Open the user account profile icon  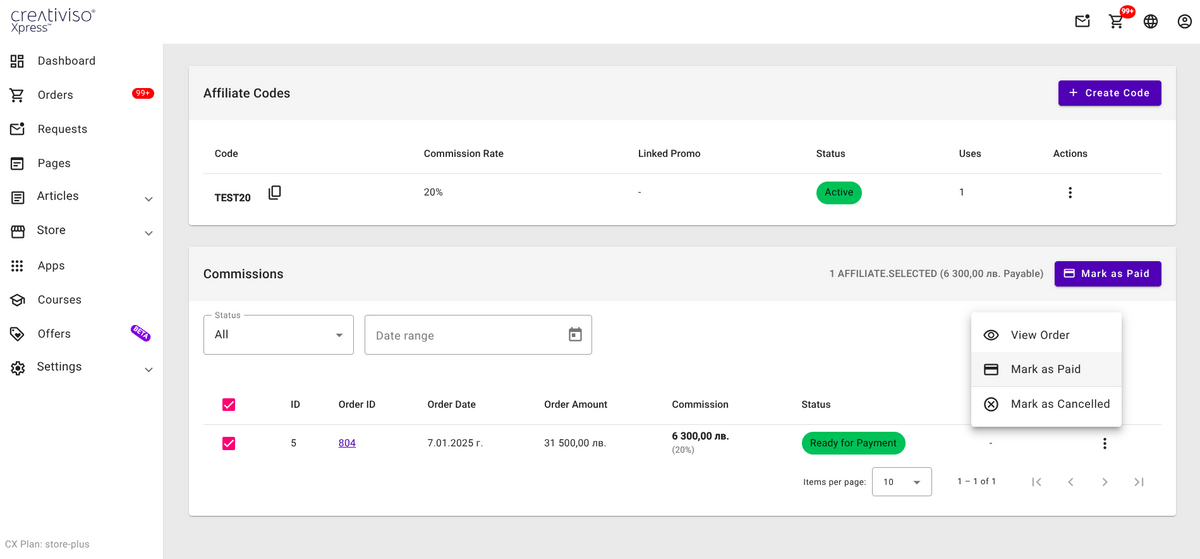coord(1185,21)
